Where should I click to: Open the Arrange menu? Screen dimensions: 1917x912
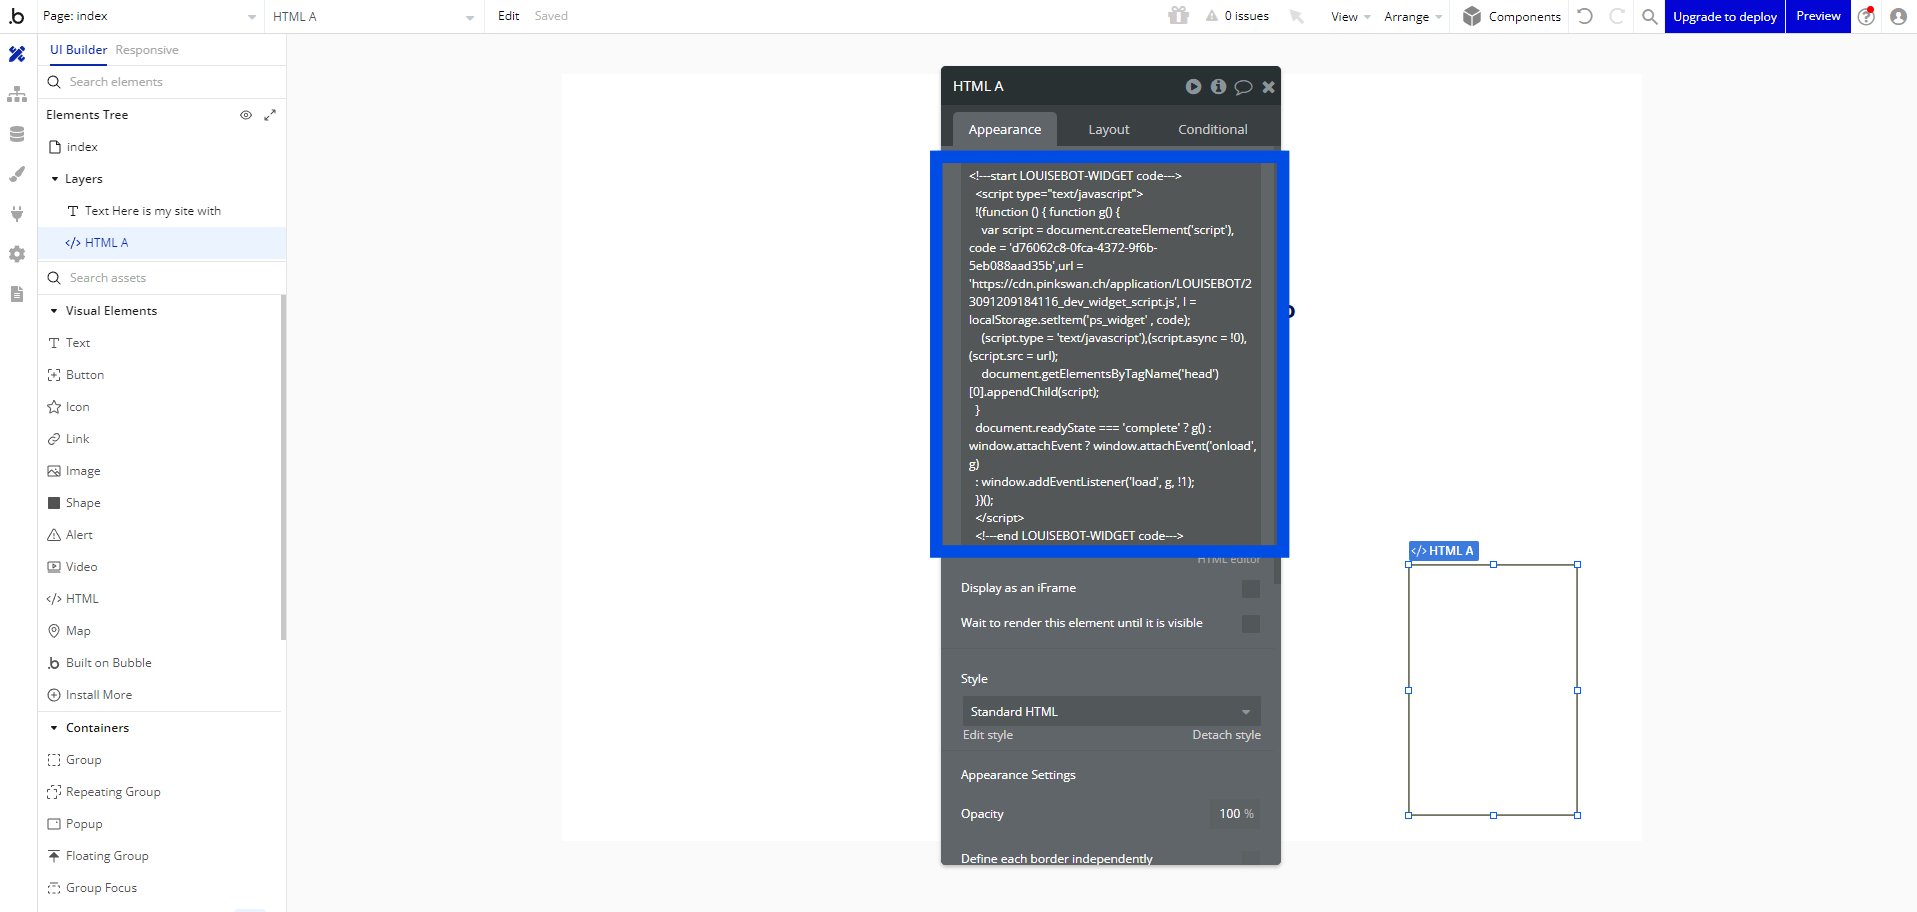pos(1412,16)
